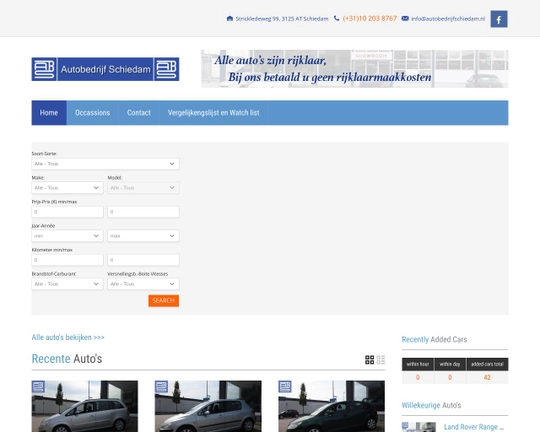This screenshot has height=432, width=540.
Task: Expand the Jaar-Année min dropdown
Action: point(68,236)
